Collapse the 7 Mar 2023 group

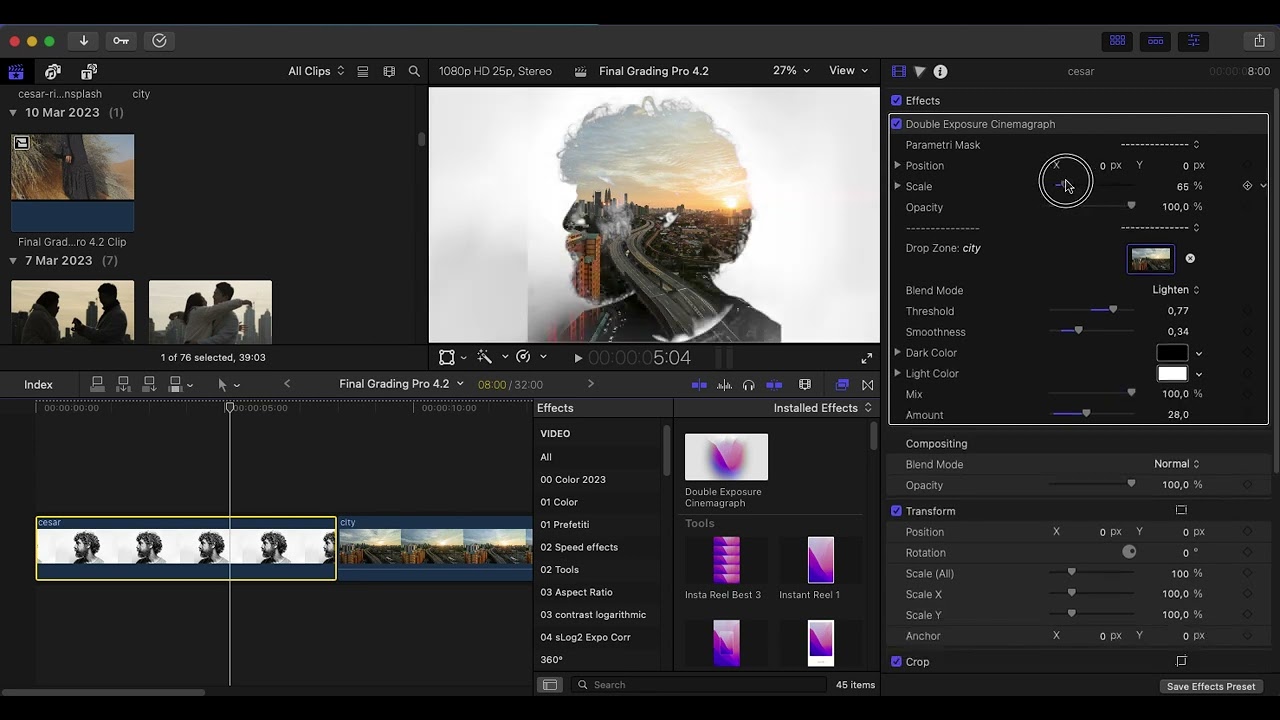pyautogui.click(x=13, y=261)
